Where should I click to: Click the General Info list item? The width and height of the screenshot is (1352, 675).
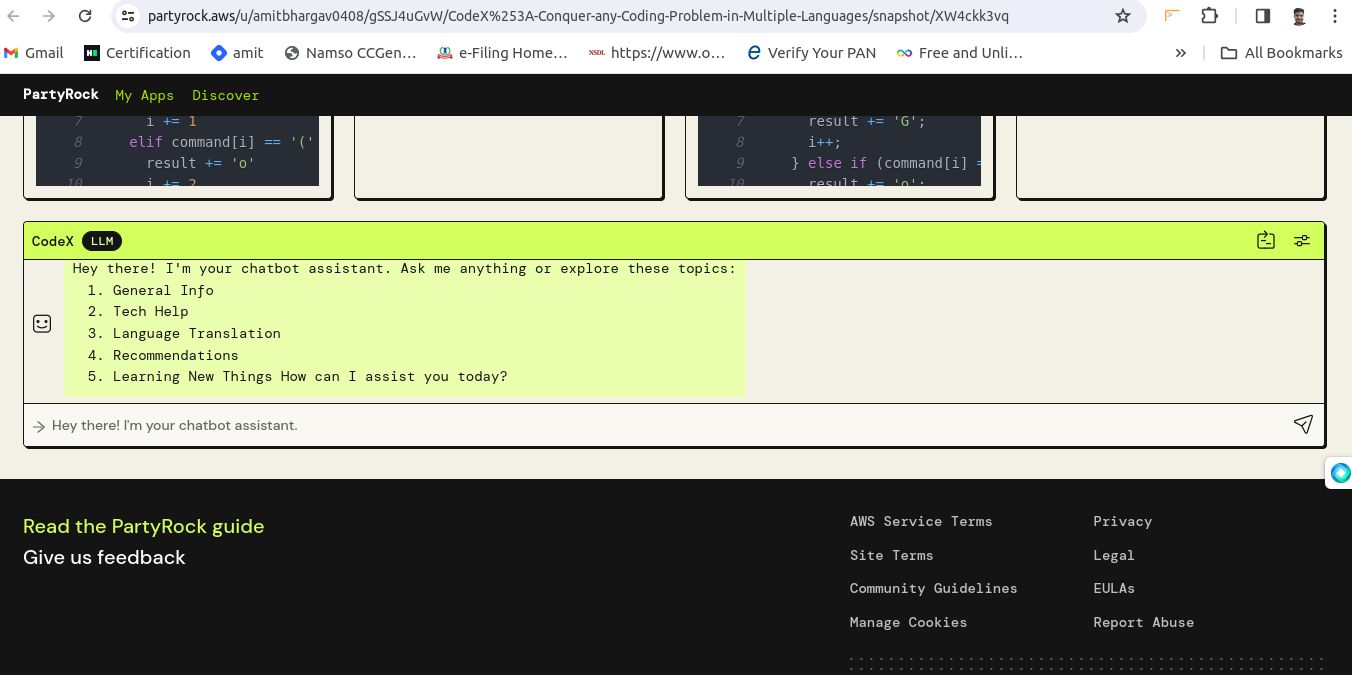tap(163, 290)
